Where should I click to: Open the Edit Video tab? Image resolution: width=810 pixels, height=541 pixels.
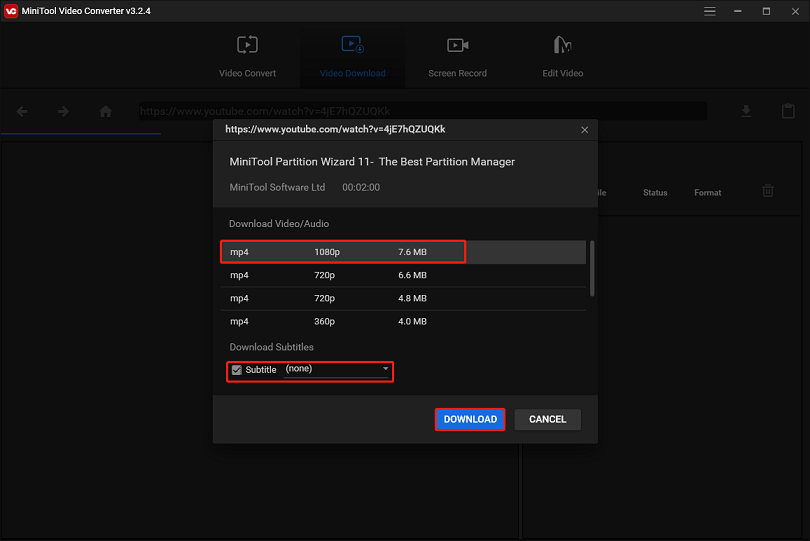(562, 56)
